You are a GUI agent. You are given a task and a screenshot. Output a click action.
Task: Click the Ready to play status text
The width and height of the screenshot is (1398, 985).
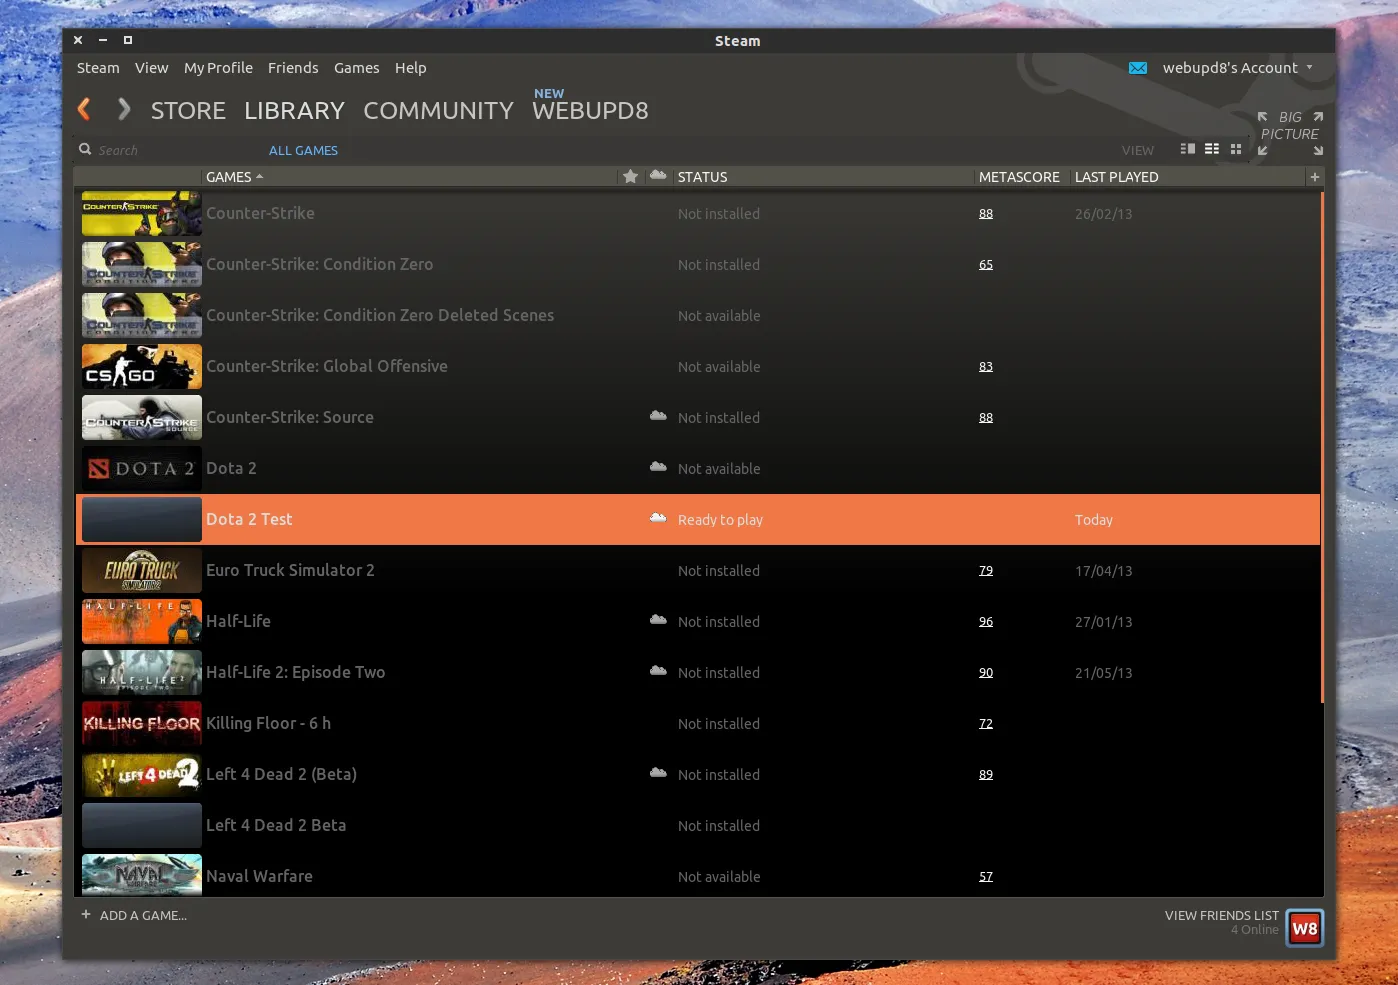point(720,520)
